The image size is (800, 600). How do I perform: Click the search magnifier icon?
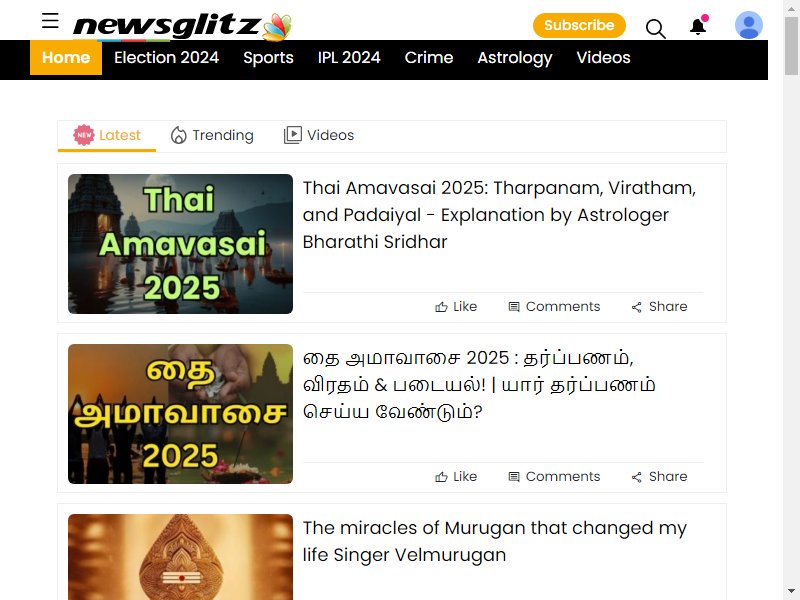[x=656, y=29]
